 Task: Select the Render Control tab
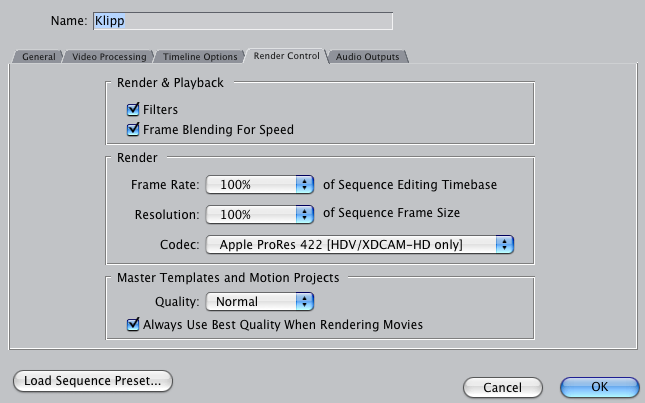tap(286, 57)
